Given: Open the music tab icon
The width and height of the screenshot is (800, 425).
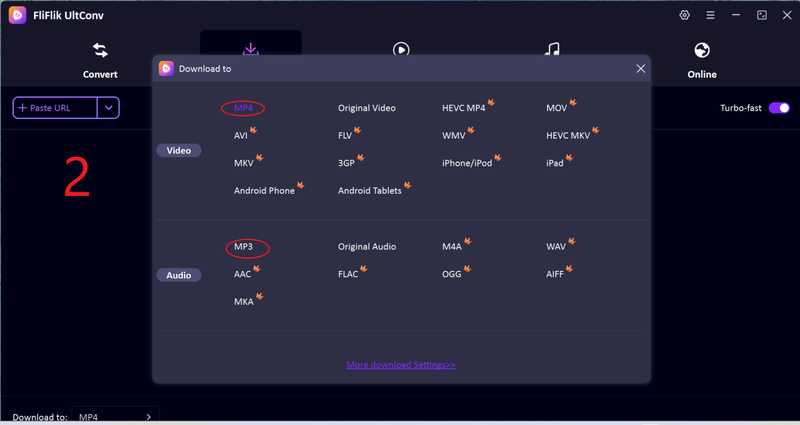Looking at the screenshot, I should (x=551, y=50).
